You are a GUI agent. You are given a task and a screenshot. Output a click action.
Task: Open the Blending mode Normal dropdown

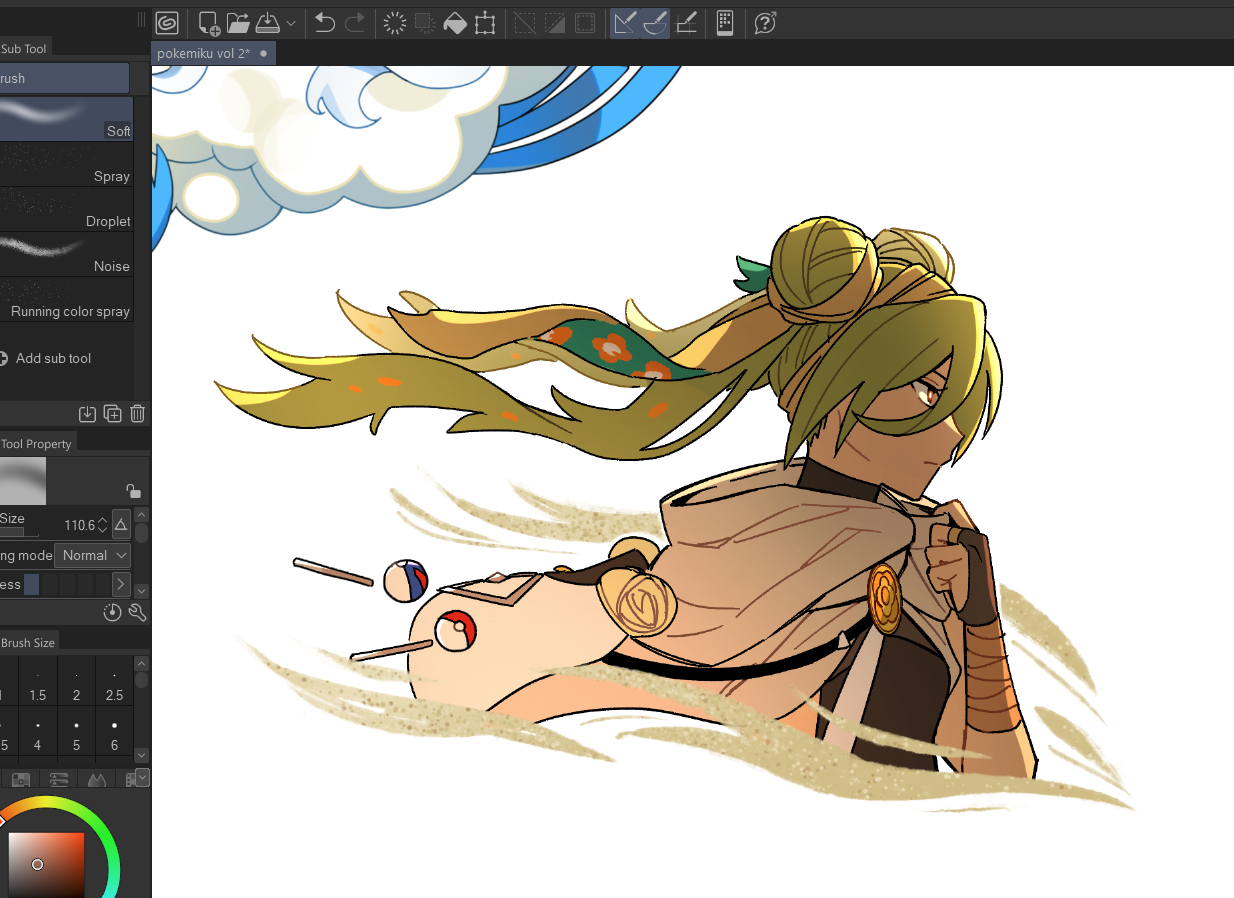94,555
